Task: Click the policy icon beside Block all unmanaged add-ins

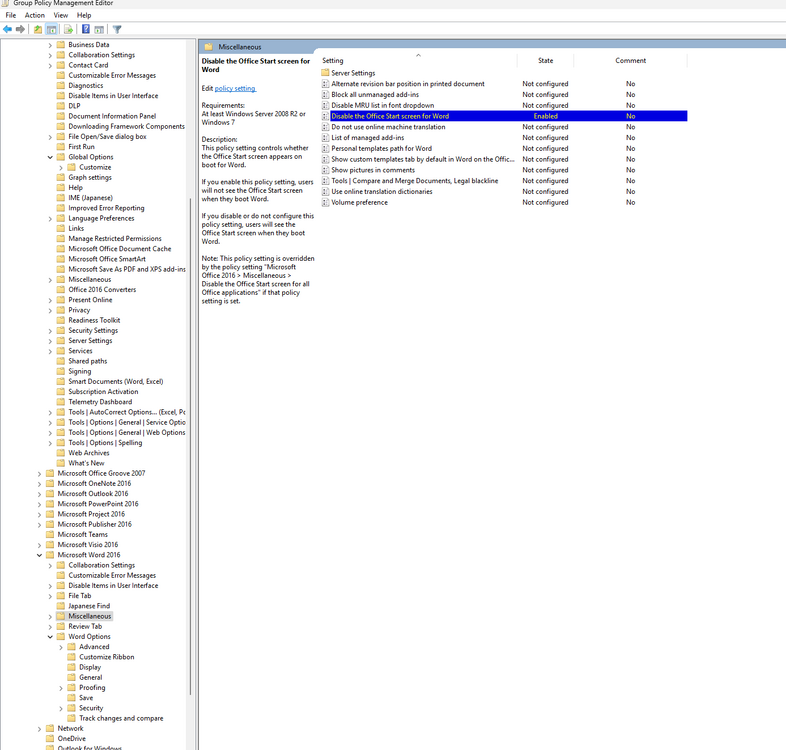Action: point(325,95)
